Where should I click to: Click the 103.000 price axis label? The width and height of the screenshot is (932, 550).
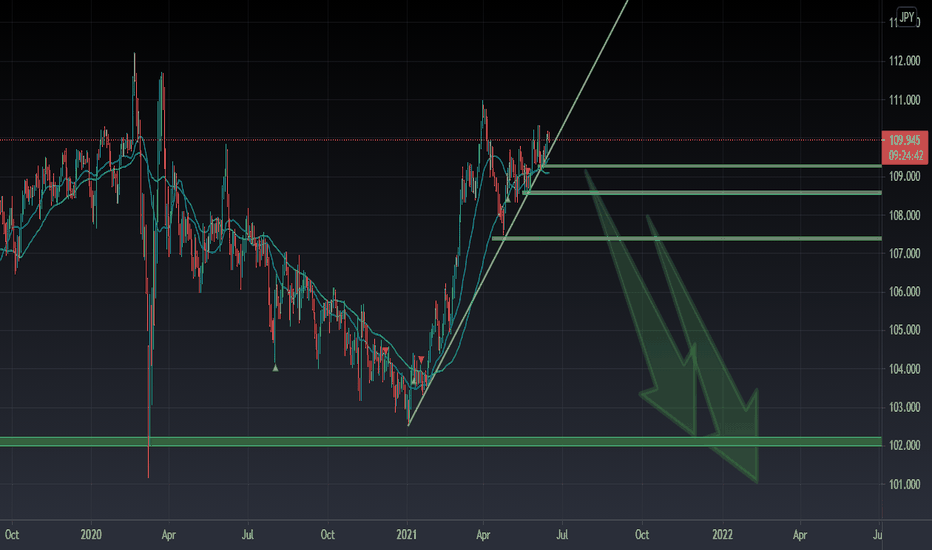pos(905,407)
